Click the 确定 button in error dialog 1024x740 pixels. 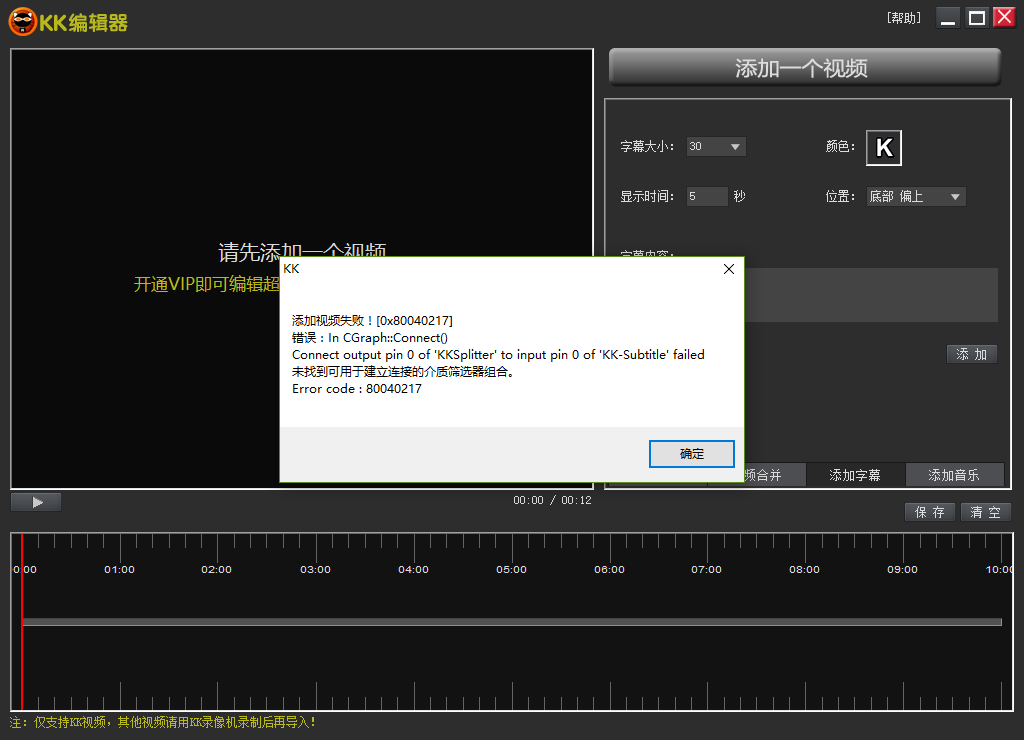pyautogui.click(x=692, y=454)
